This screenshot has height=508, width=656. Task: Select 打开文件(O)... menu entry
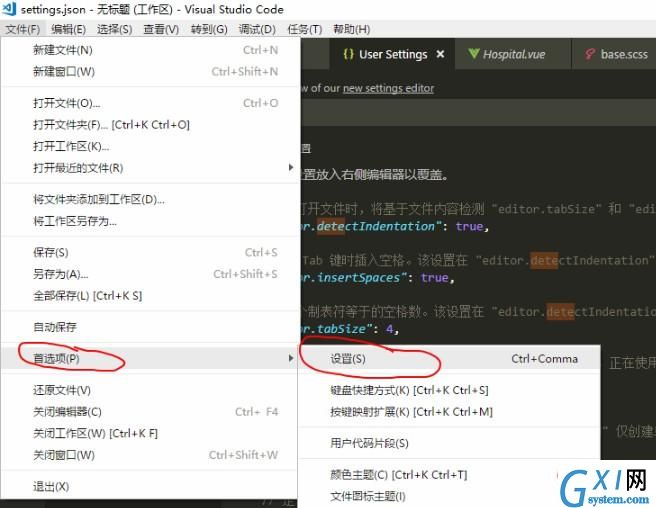[x=150, y=103]
